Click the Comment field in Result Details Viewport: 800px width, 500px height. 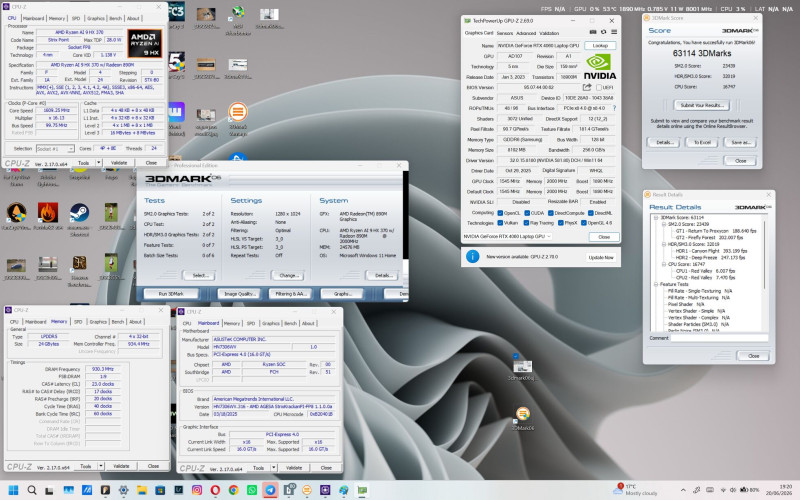[719, 338]
